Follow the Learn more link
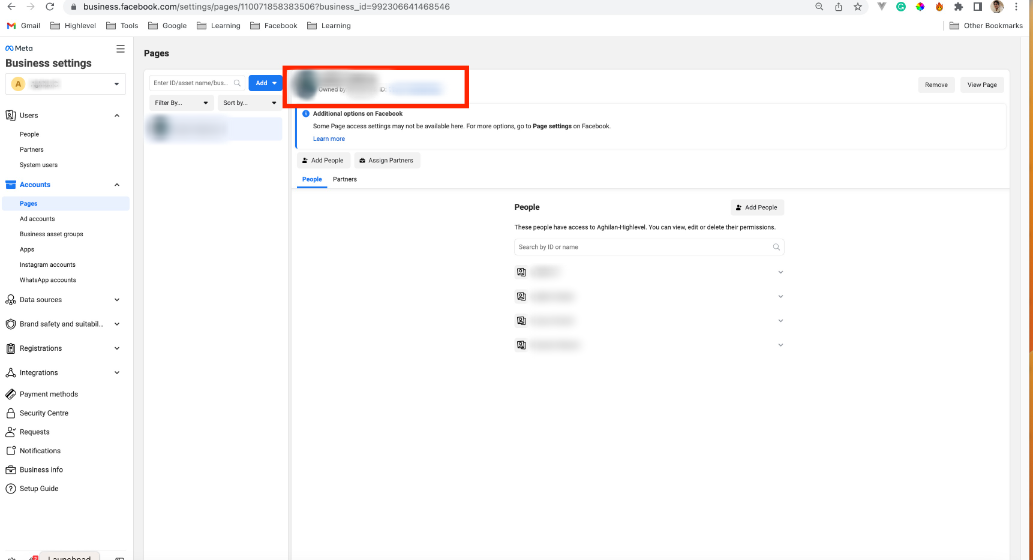The width and height of the screenshot is (1033, 560). click(x=329, y=139)
